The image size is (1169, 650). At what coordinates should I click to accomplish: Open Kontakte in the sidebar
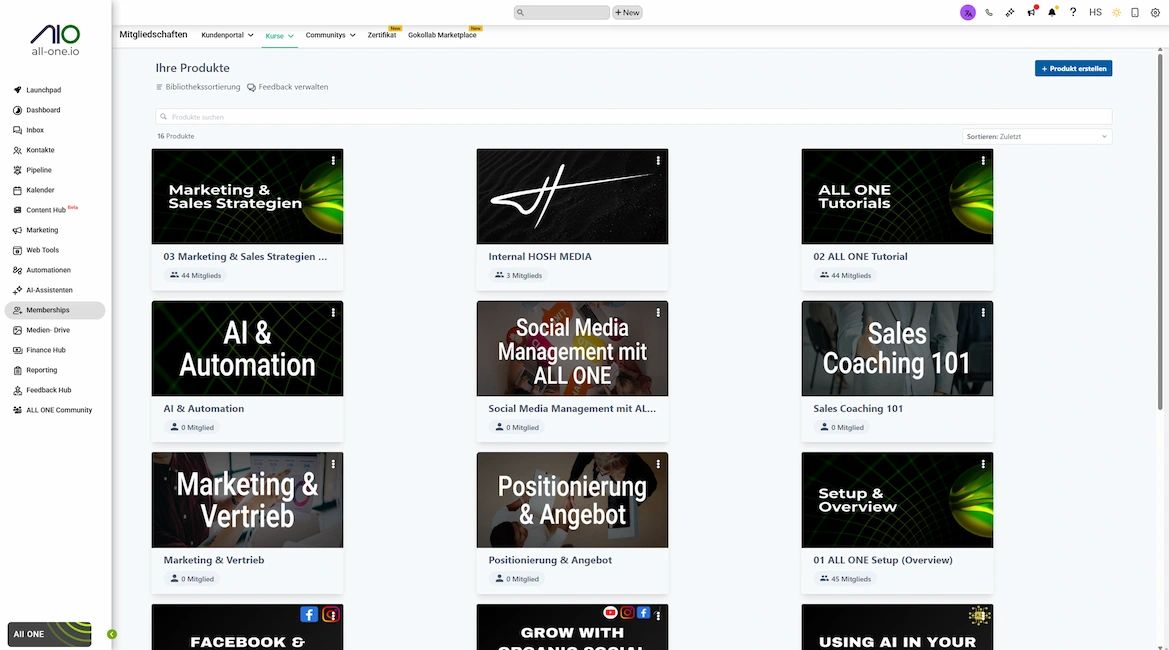(x=40, y=151)
